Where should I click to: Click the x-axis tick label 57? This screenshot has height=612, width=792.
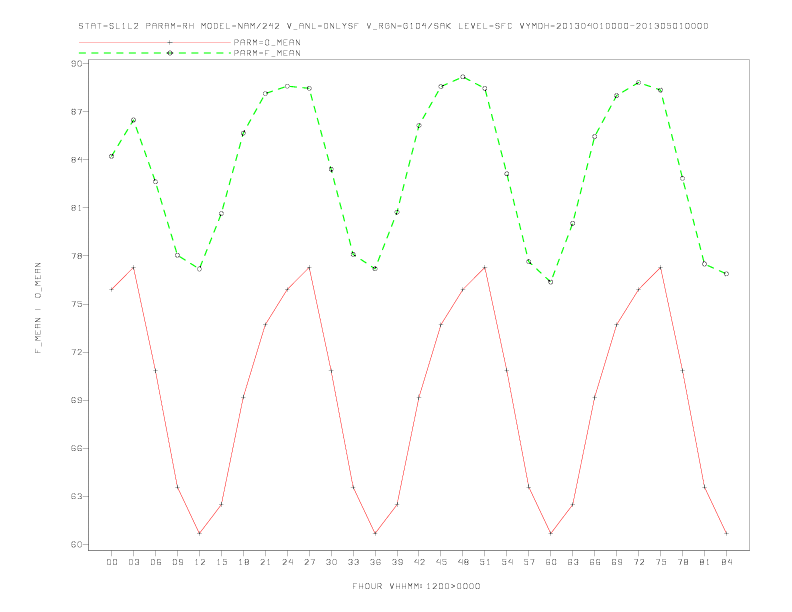(x=529, y=562)
